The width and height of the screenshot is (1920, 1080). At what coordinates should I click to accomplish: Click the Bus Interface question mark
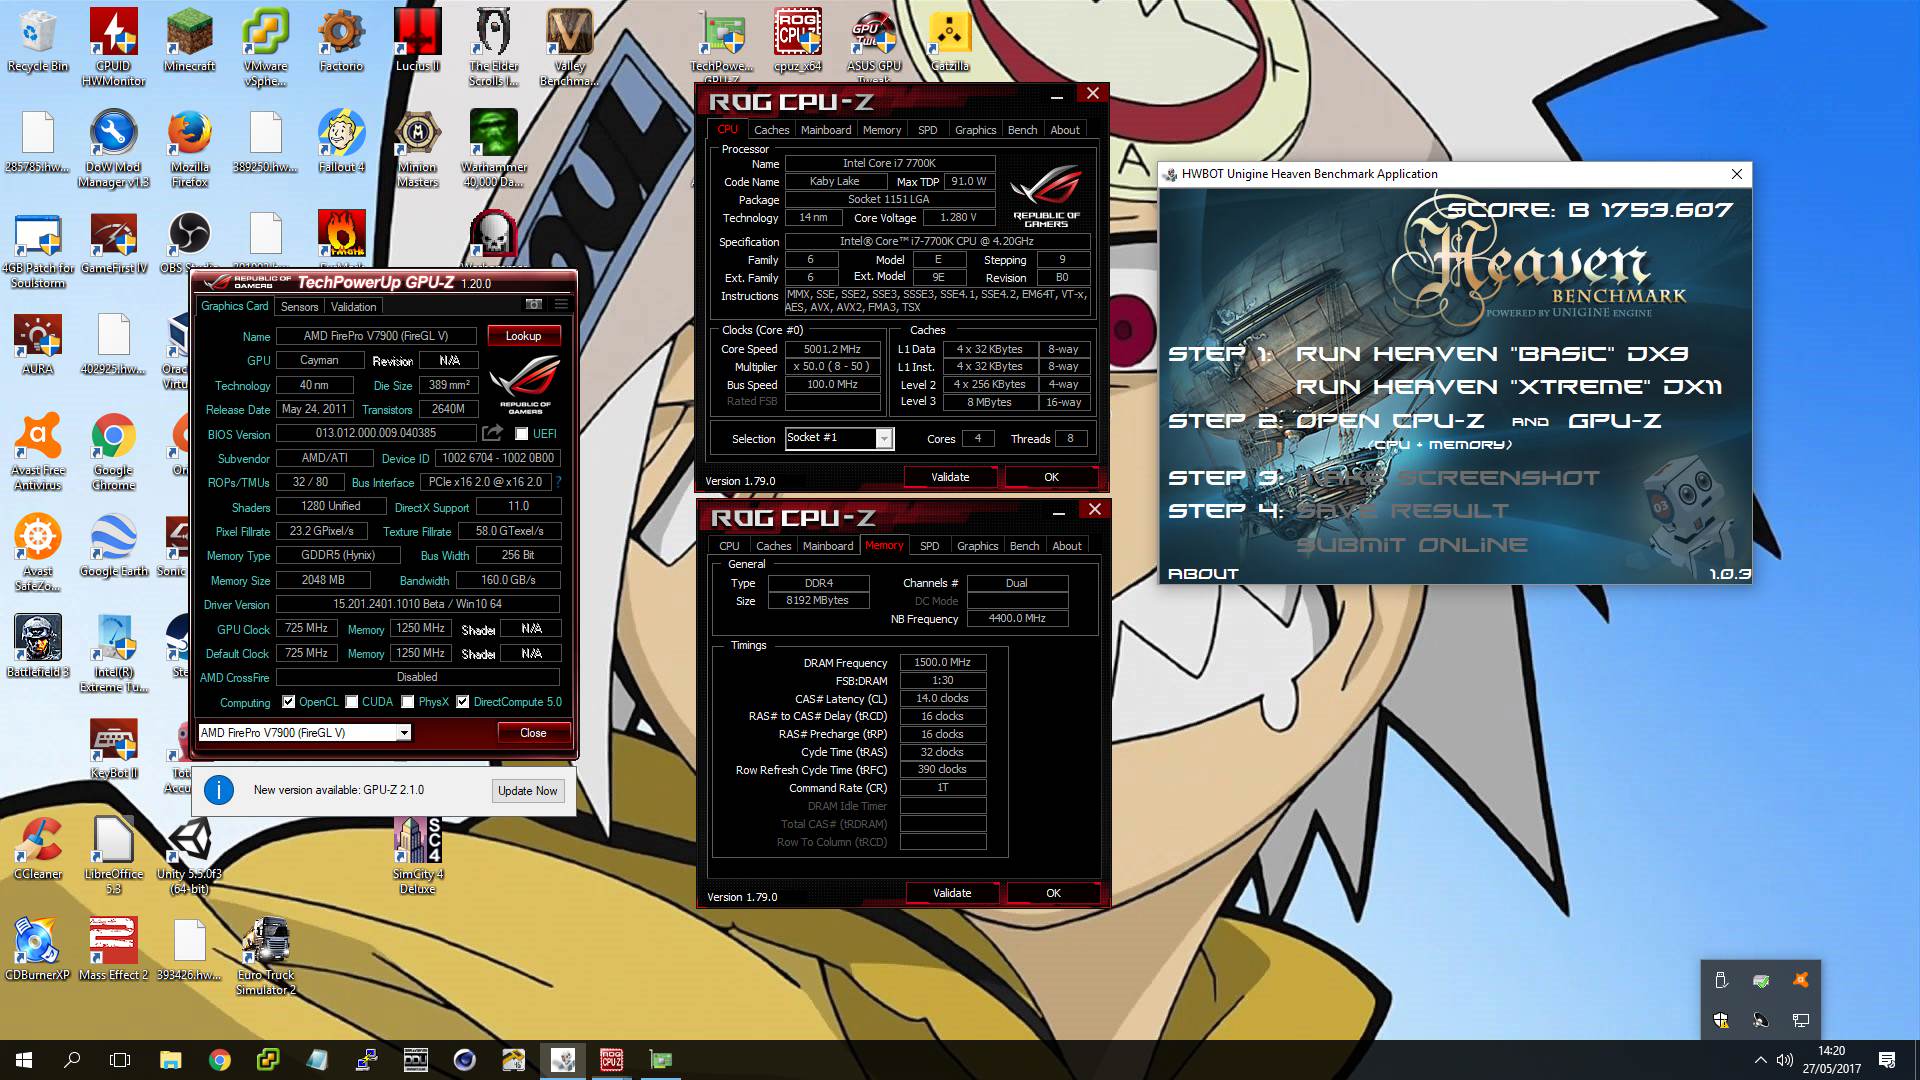pyautogui.click(x=558, y=482)
